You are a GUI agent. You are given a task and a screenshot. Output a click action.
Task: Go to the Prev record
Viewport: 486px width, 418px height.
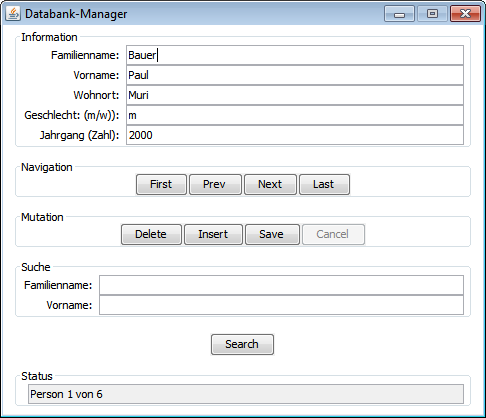tap(215, 184)
